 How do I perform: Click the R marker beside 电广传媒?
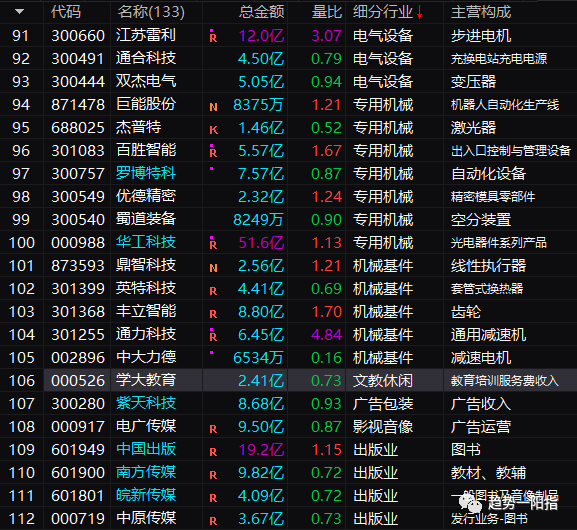coord(213,429)
